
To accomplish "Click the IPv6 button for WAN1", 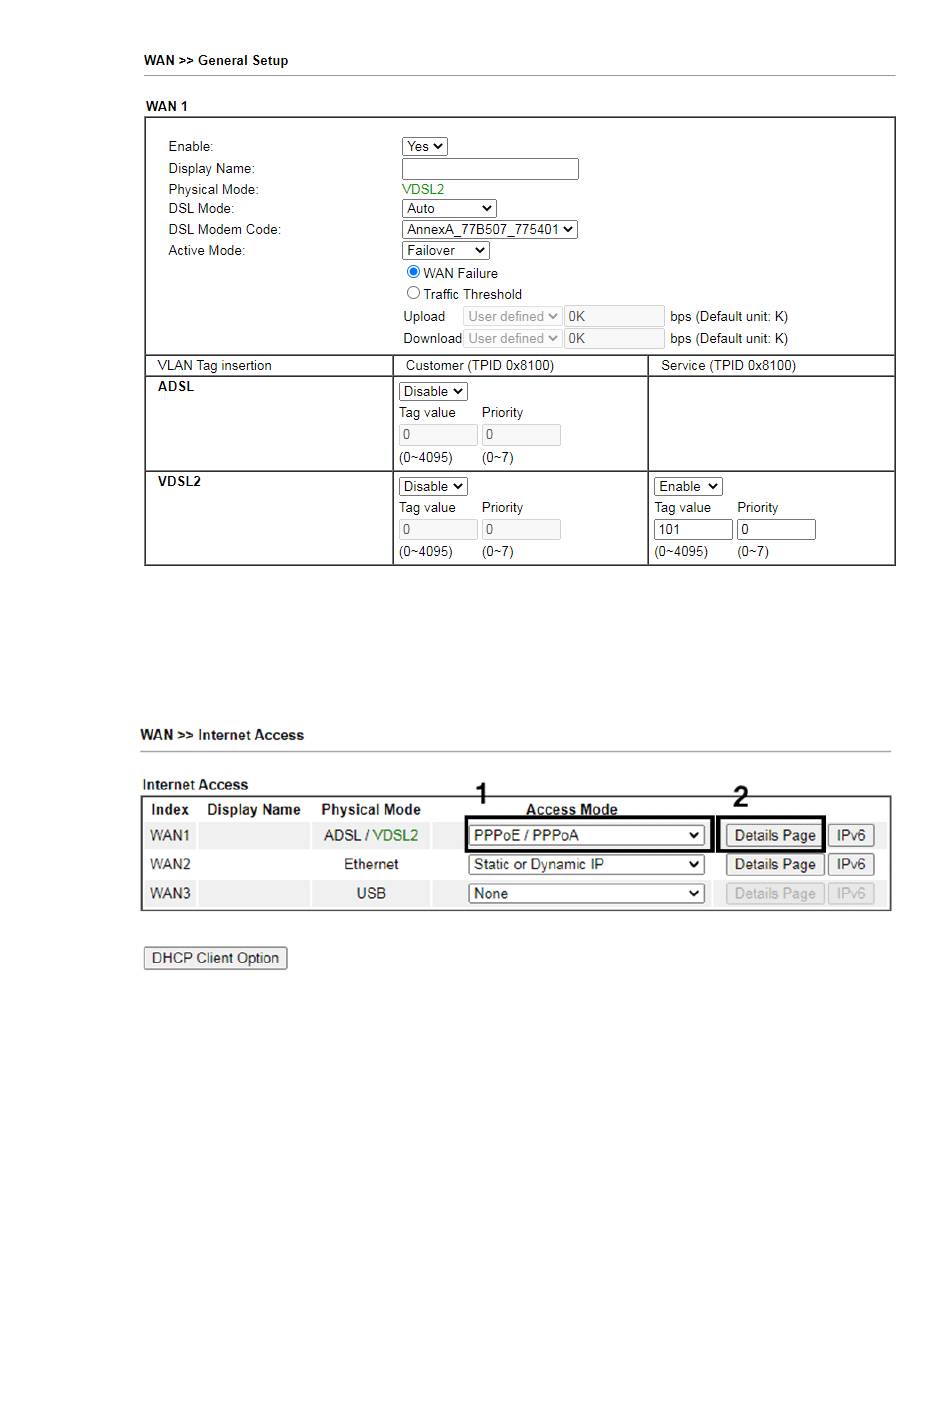I will tap(851, 835).
